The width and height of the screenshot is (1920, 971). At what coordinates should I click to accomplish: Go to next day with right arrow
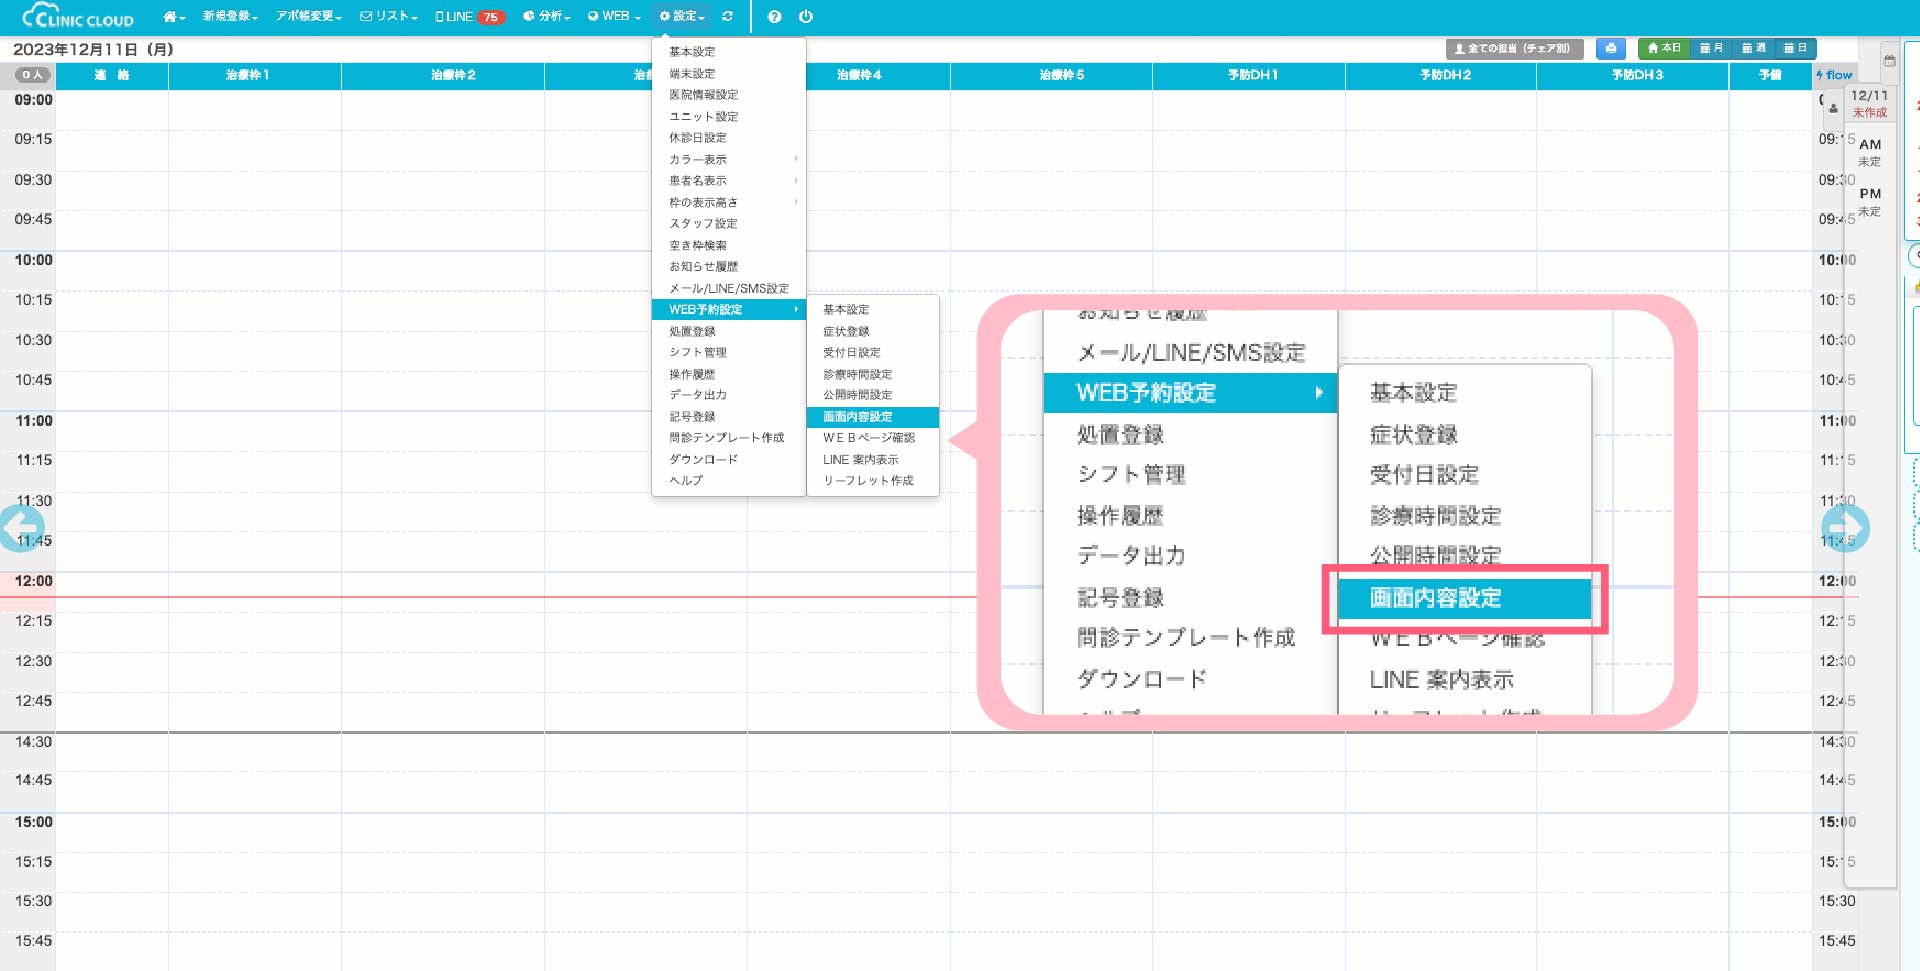1845,528
